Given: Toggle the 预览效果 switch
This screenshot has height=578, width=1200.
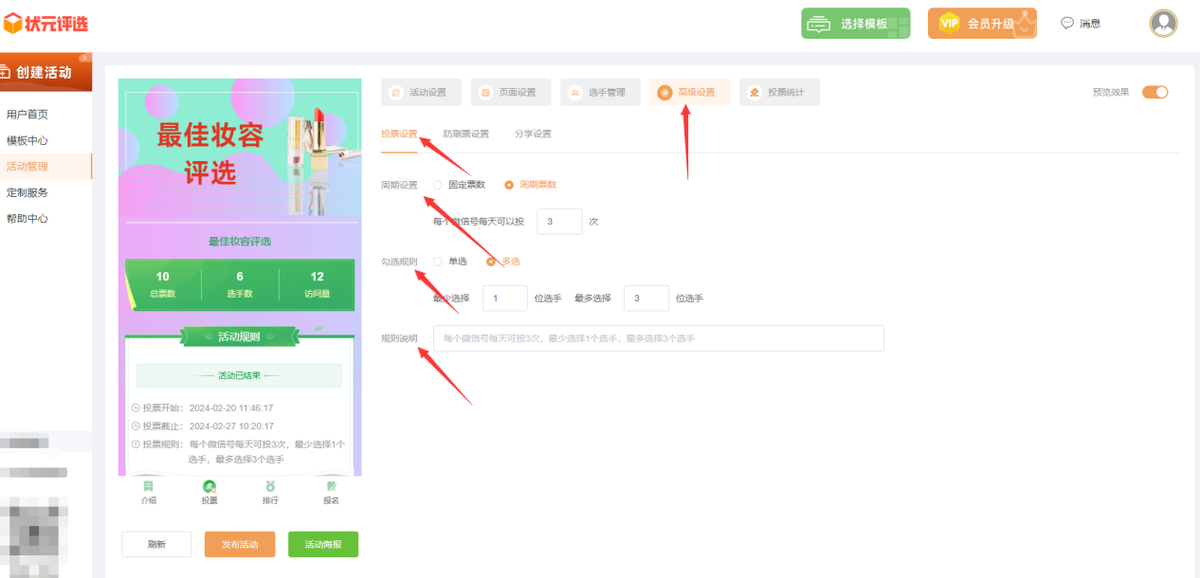Looking at the screenshot, I should point(1154,92).
